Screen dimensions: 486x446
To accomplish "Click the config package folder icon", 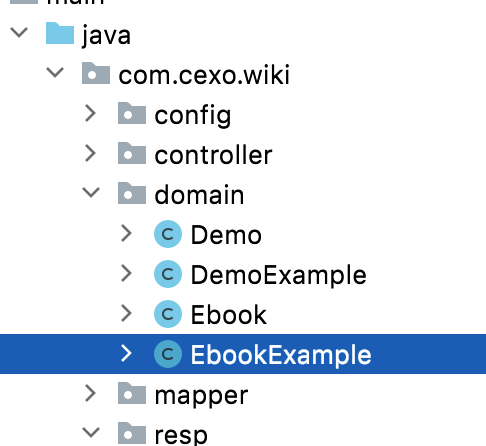I will click(x=132, y=113).
